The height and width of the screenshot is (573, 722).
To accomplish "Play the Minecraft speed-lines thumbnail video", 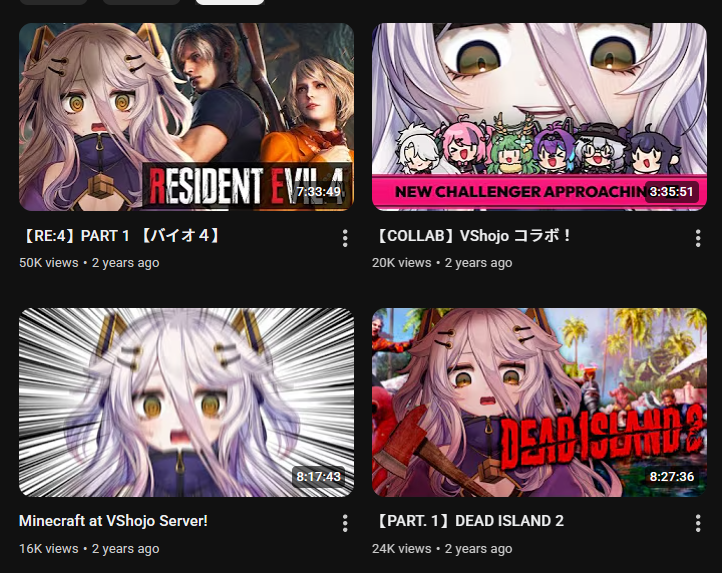I will pos(186,403).
